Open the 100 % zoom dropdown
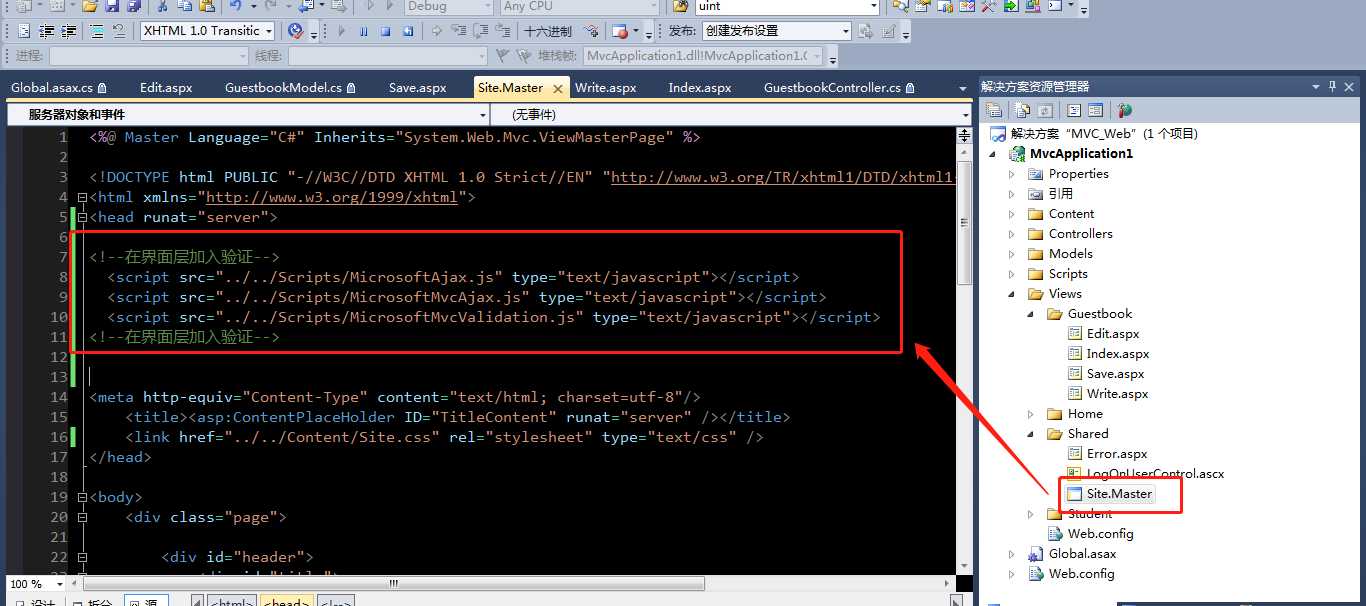The width and height of the screenshot is (1366, 606). click(x=59, y=584)
